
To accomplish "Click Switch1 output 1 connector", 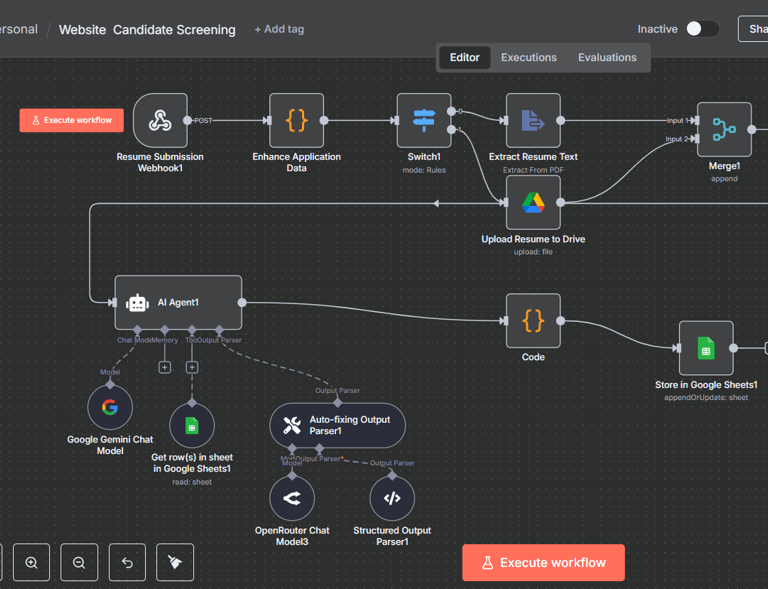I will coord(451,129).
